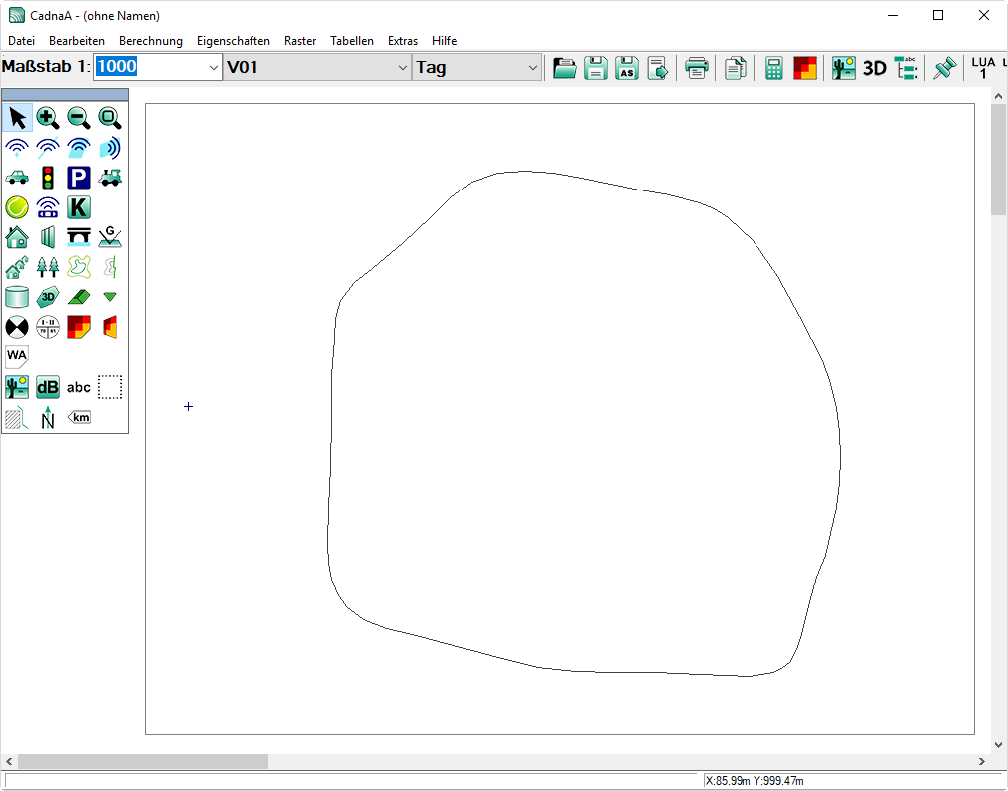1008x791 pixels.
Task: Choose the area source tool
Action: point(79,149)
